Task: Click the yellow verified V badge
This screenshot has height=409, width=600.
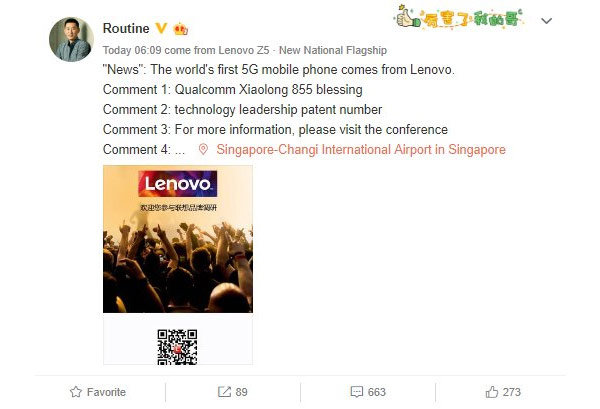Action: pyautogui.click(x=161, y=28)
